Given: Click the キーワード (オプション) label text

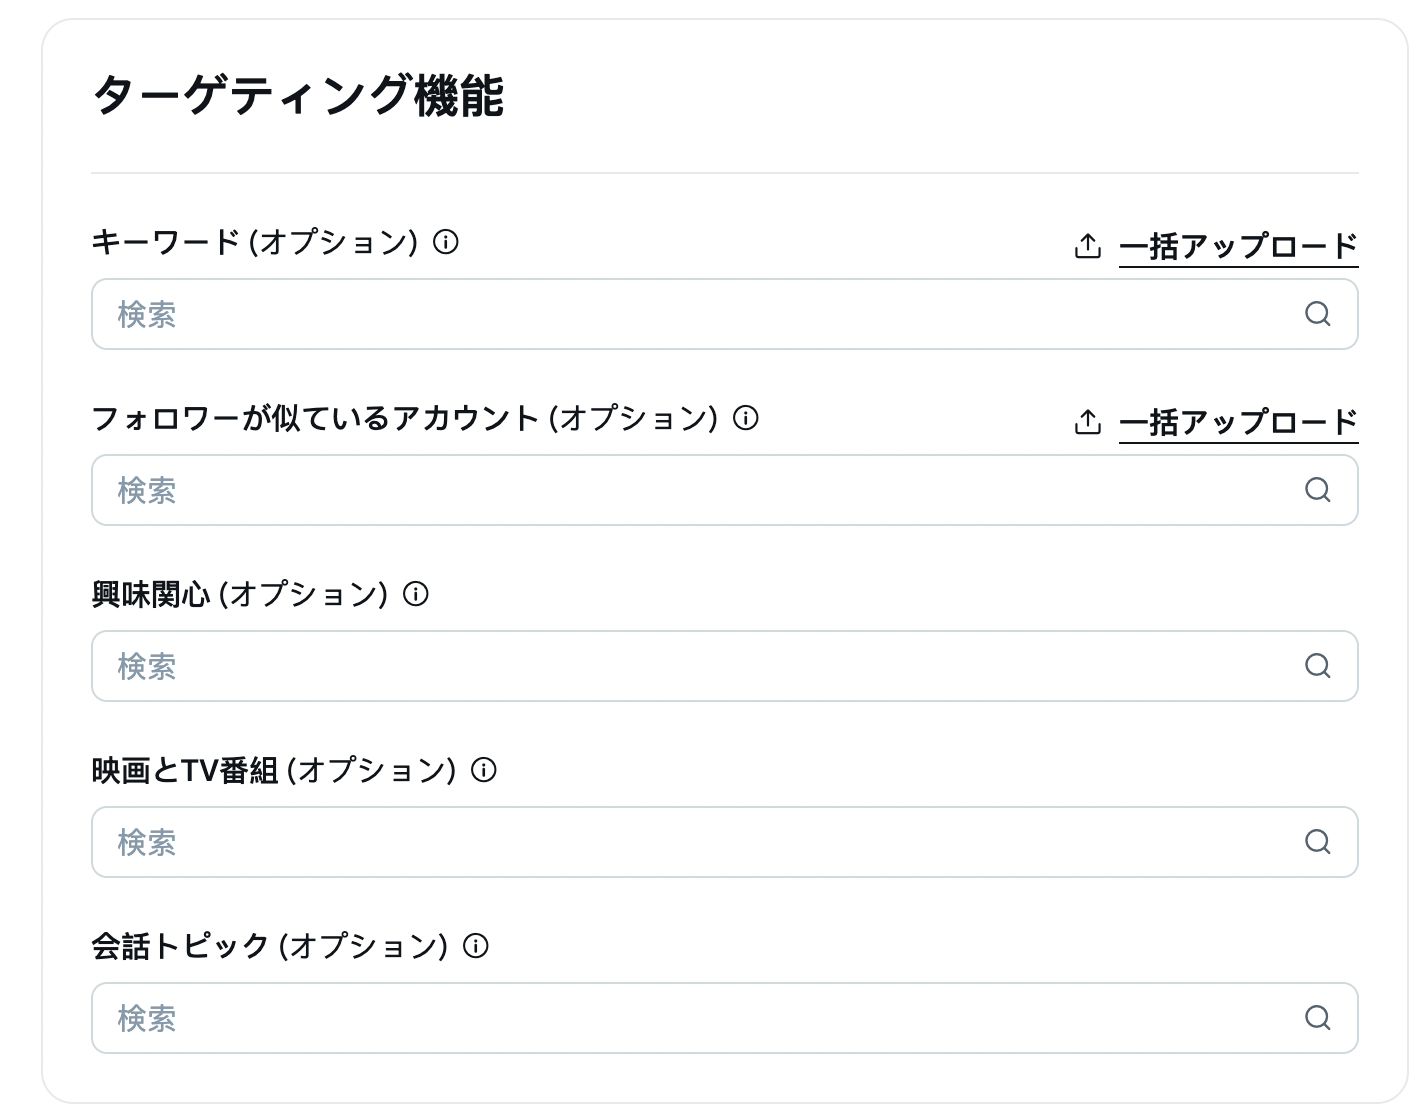Looking at the screenshot, I should point(255,242).
